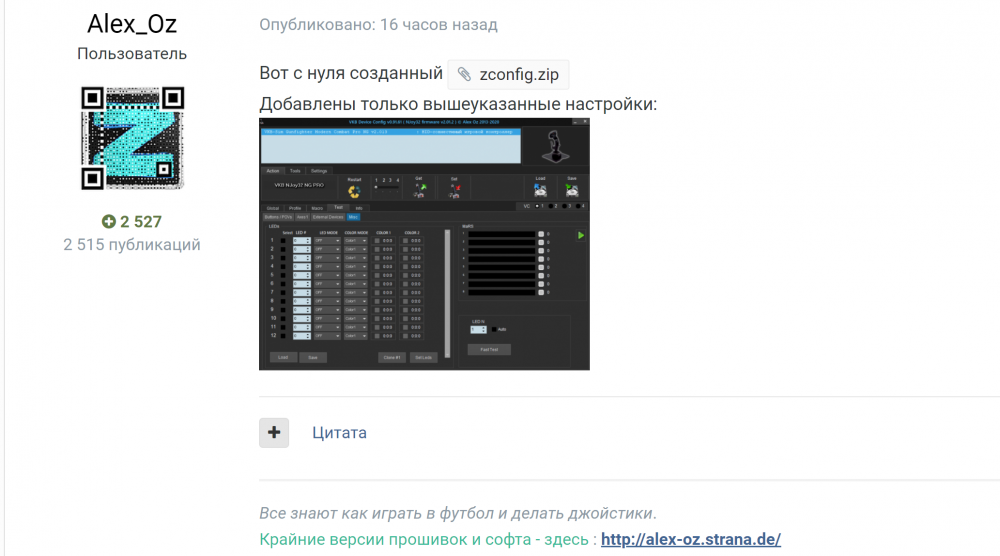1000x556 pixels.
Task: Click the Цитата quote link
Action: tap(339, 433)
